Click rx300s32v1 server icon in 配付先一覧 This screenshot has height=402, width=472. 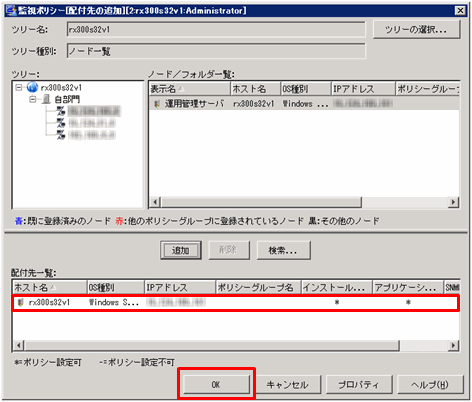click(21, 302)
